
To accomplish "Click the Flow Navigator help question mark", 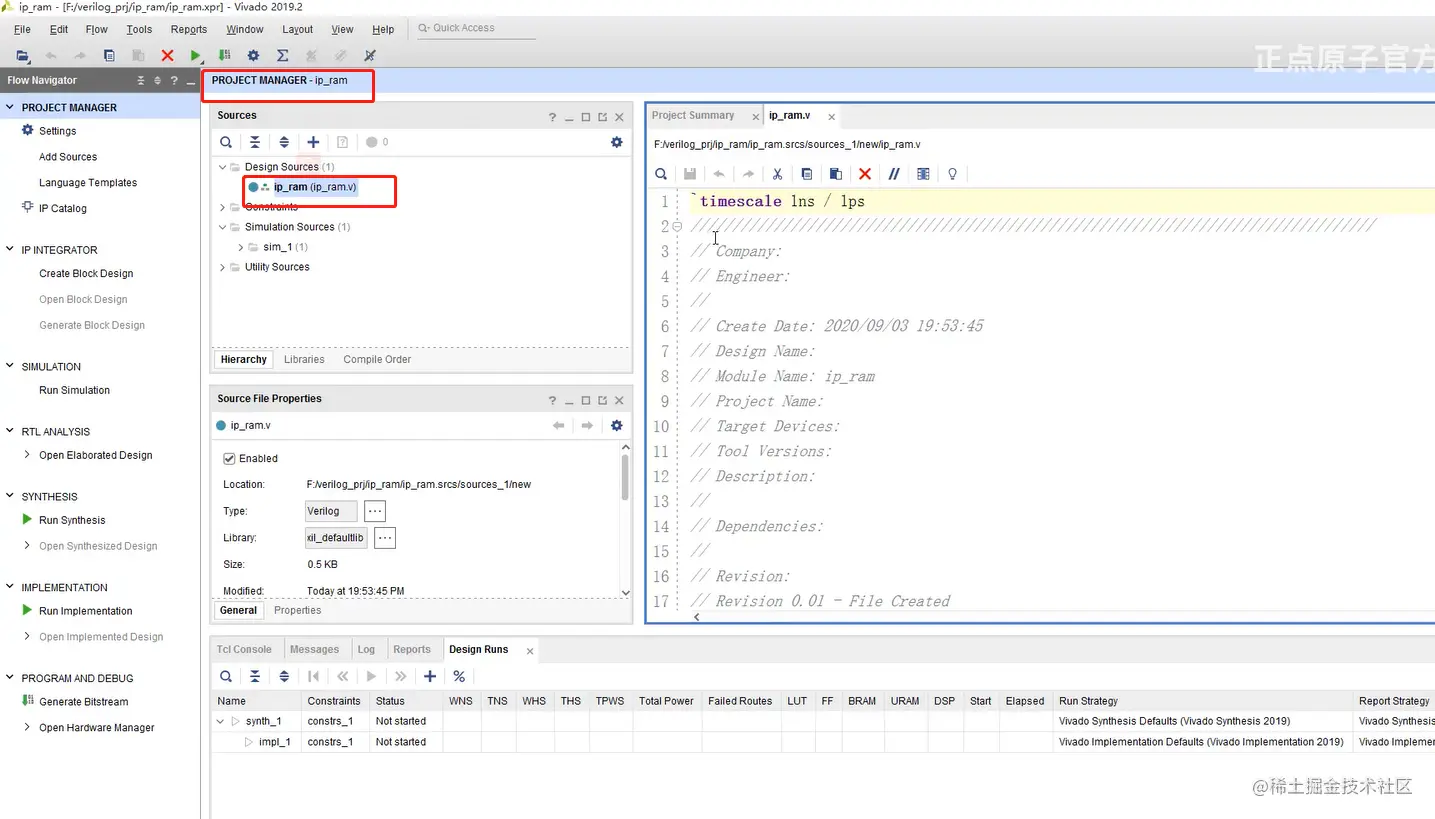I will point(174,81).
